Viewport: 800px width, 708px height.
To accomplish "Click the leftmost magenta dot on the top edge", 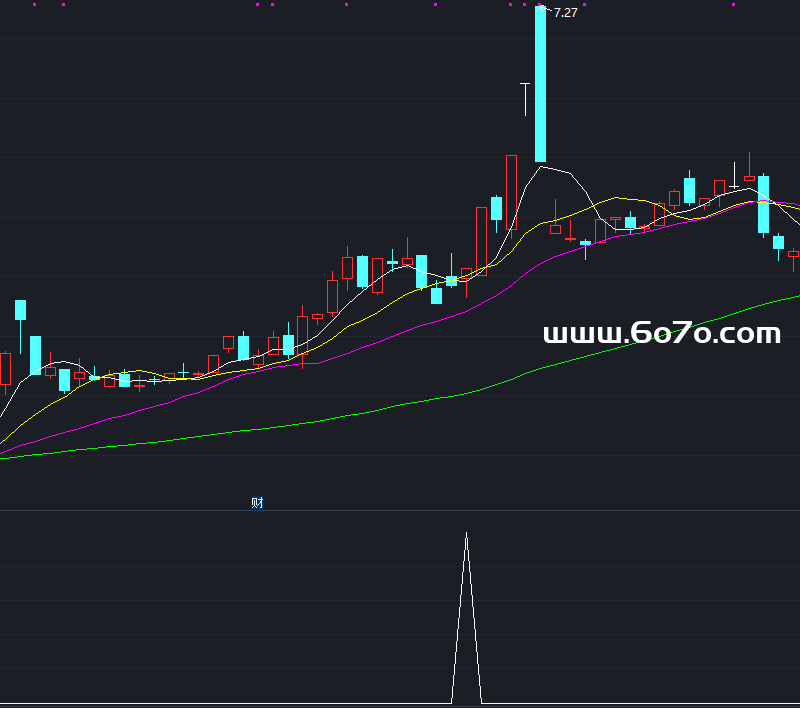I will tap(33, 4).
